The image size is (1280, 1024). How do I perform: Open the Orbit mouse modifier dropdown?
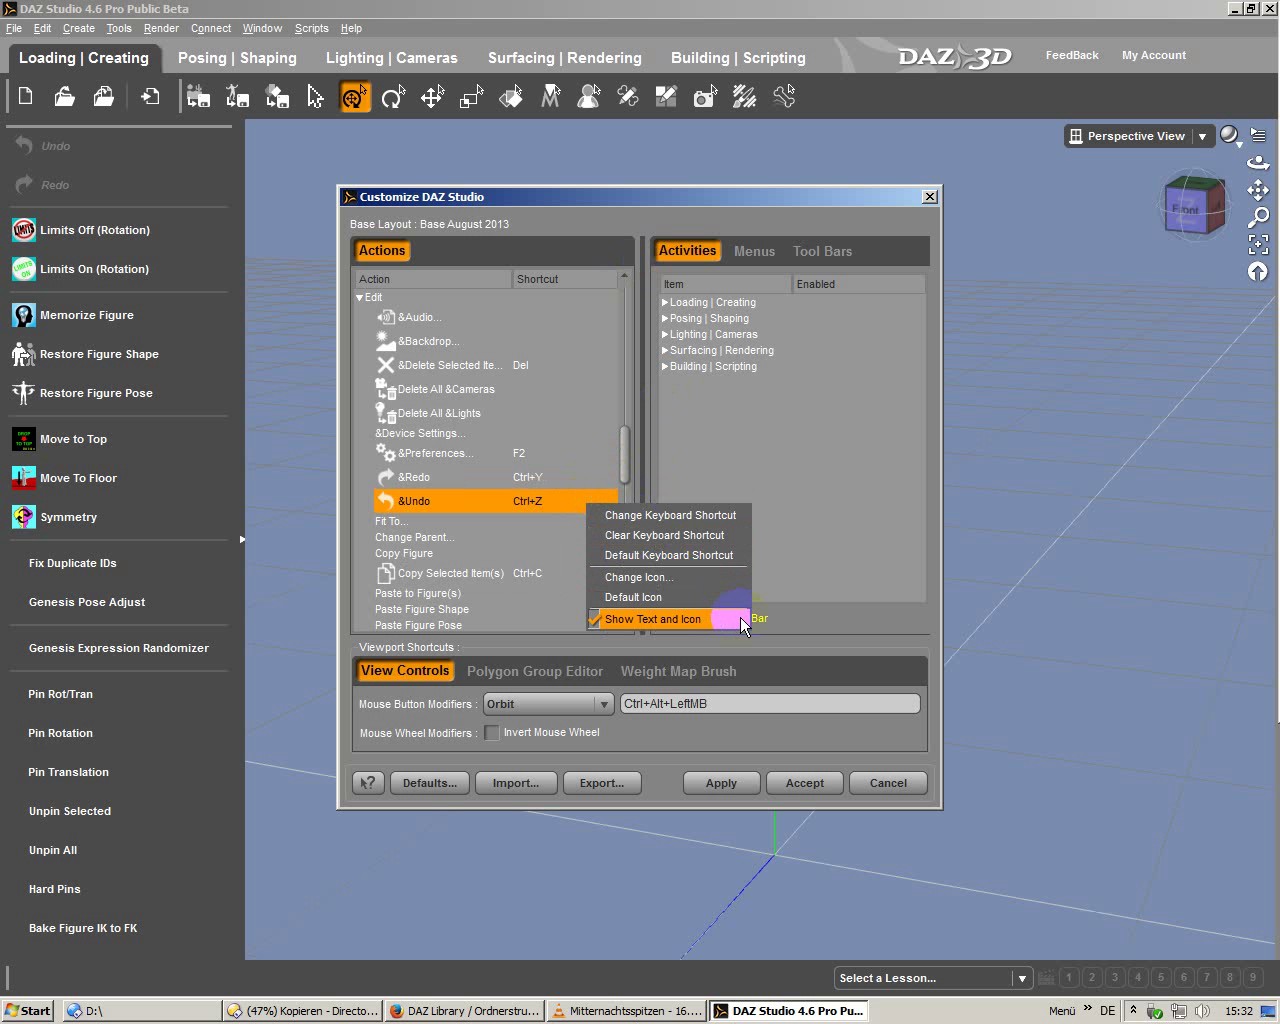tap(548, 704)
